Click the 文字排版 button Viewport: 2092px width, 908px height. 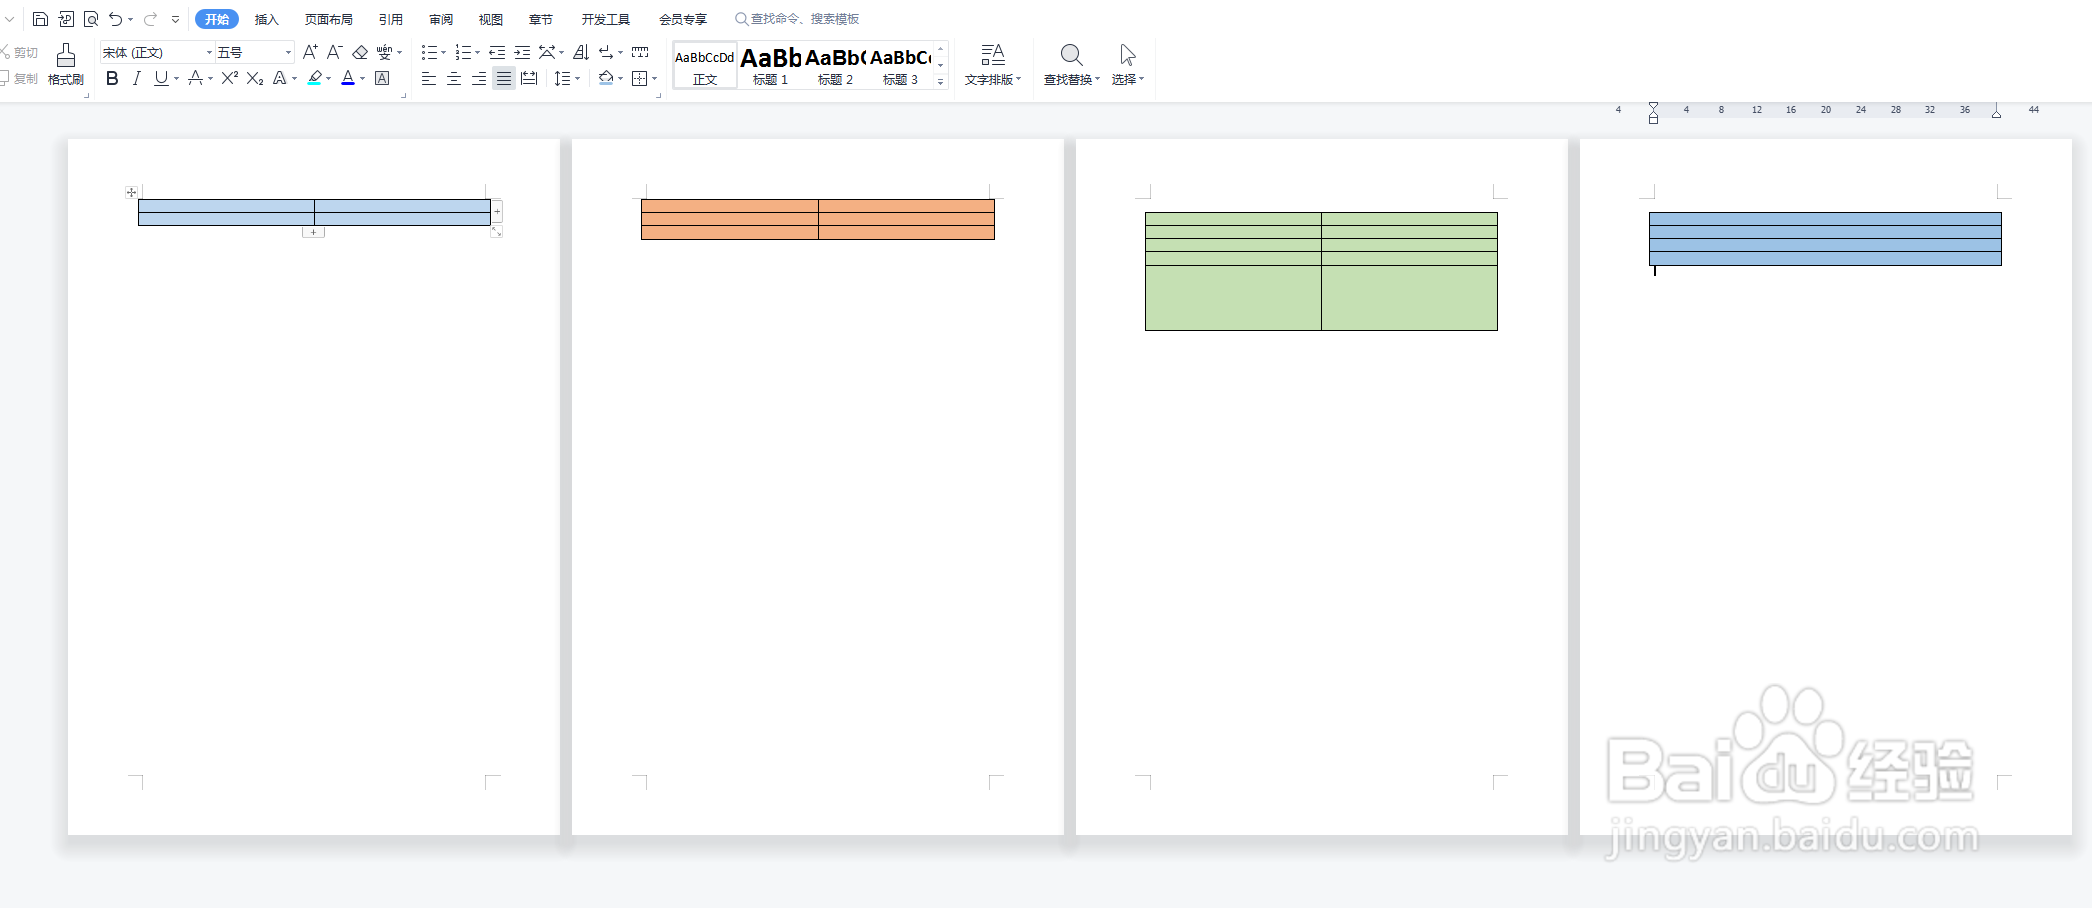pos(993,65)
